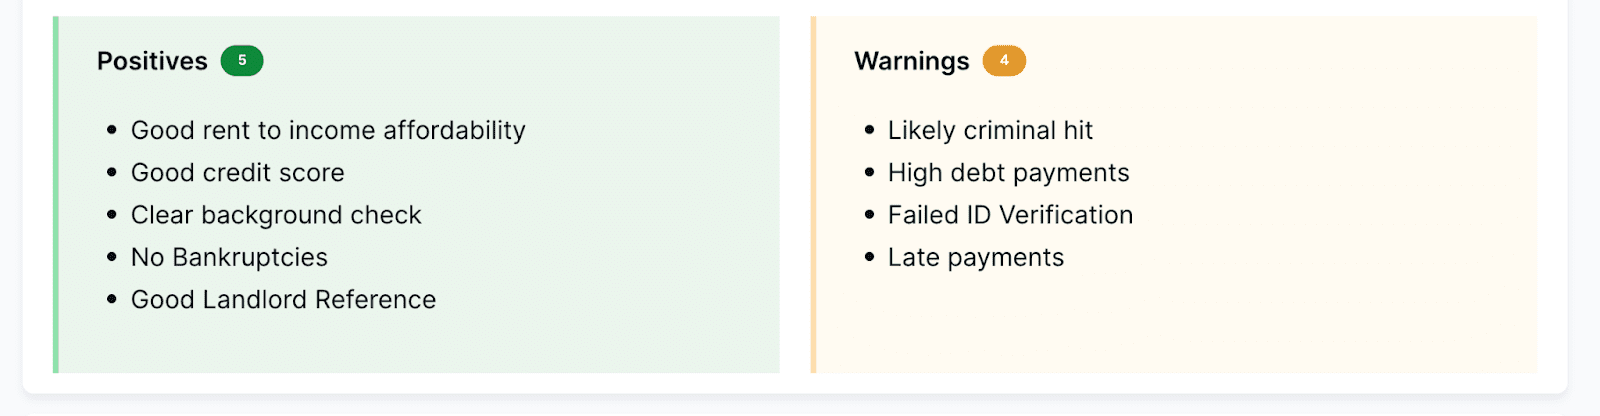The image size is (1600, 416).
Task: Click the green Positives count badge
Action: click(x=242, y=61)
